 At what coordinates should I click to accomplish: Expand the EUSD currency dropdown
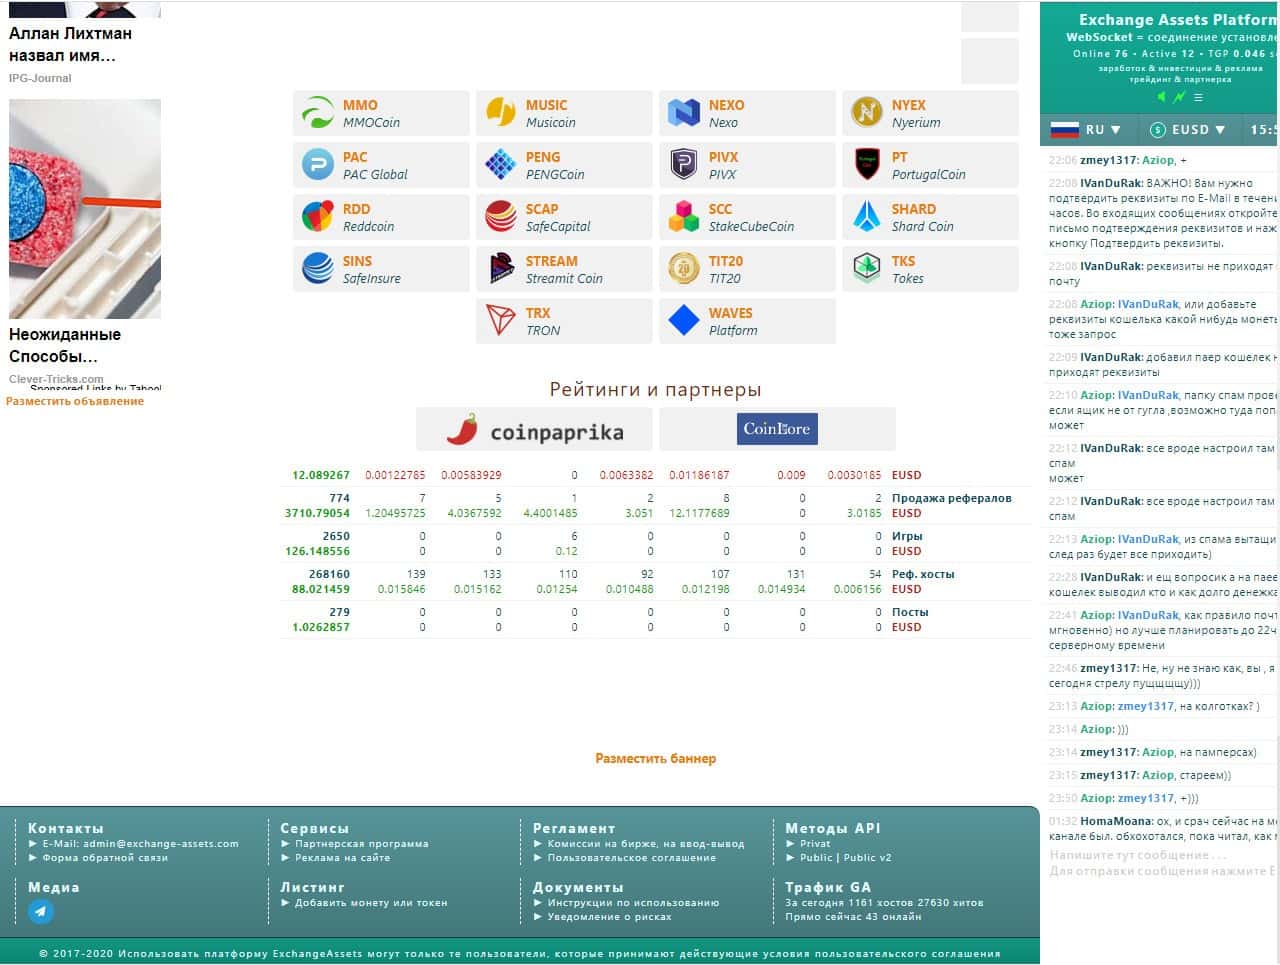[1187, 130]
